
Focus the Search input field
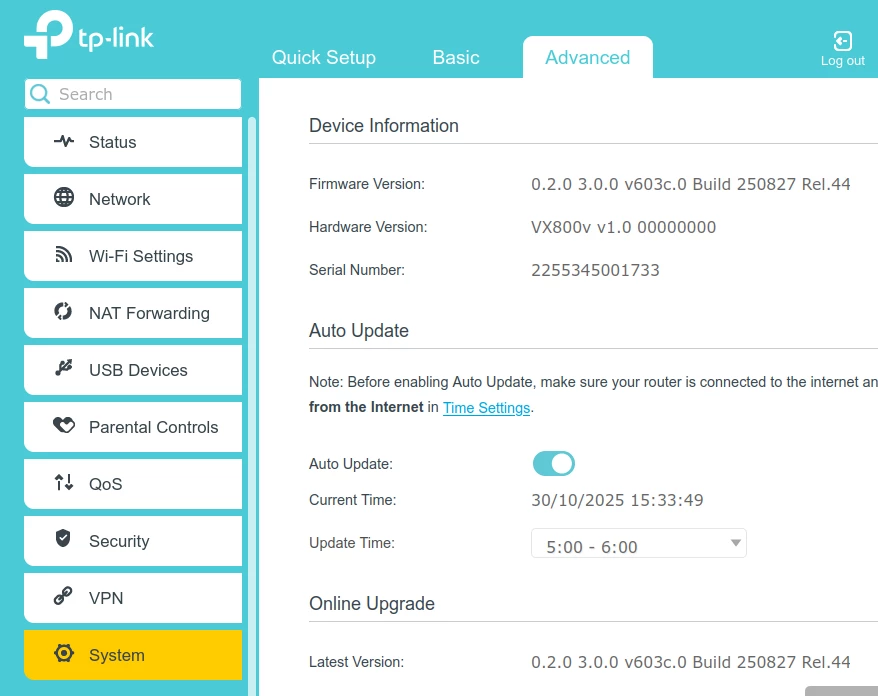[133, 94]
